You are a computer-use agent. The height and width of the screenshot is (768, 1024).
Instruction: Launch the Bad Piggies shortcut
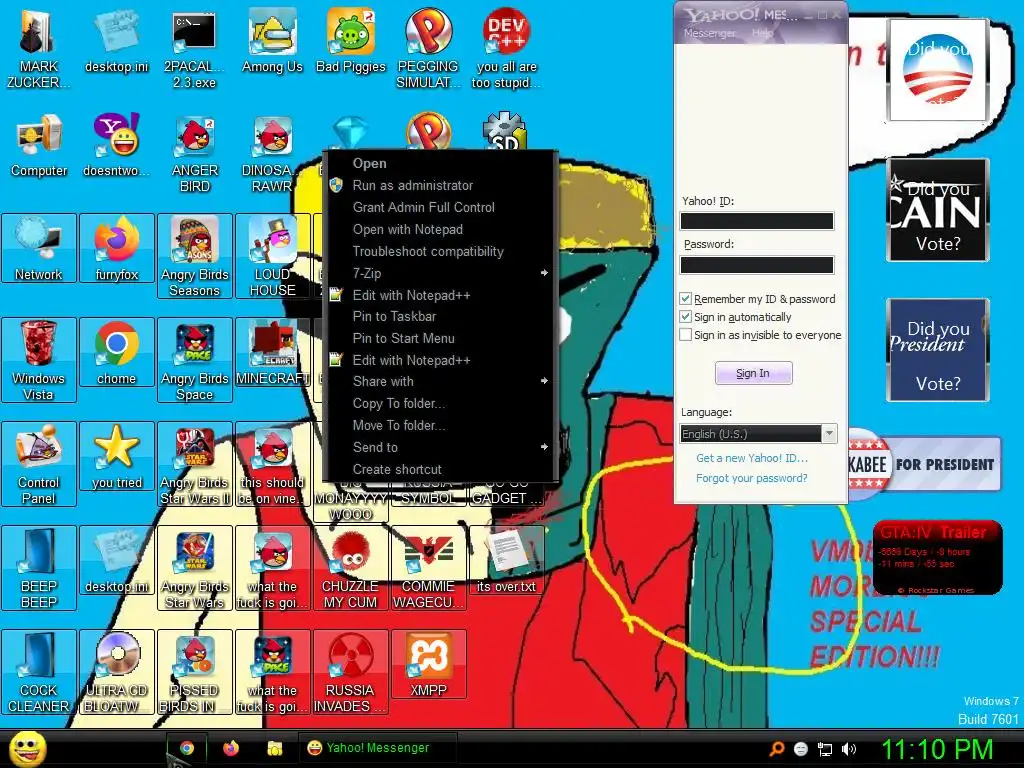pos(351,42)
